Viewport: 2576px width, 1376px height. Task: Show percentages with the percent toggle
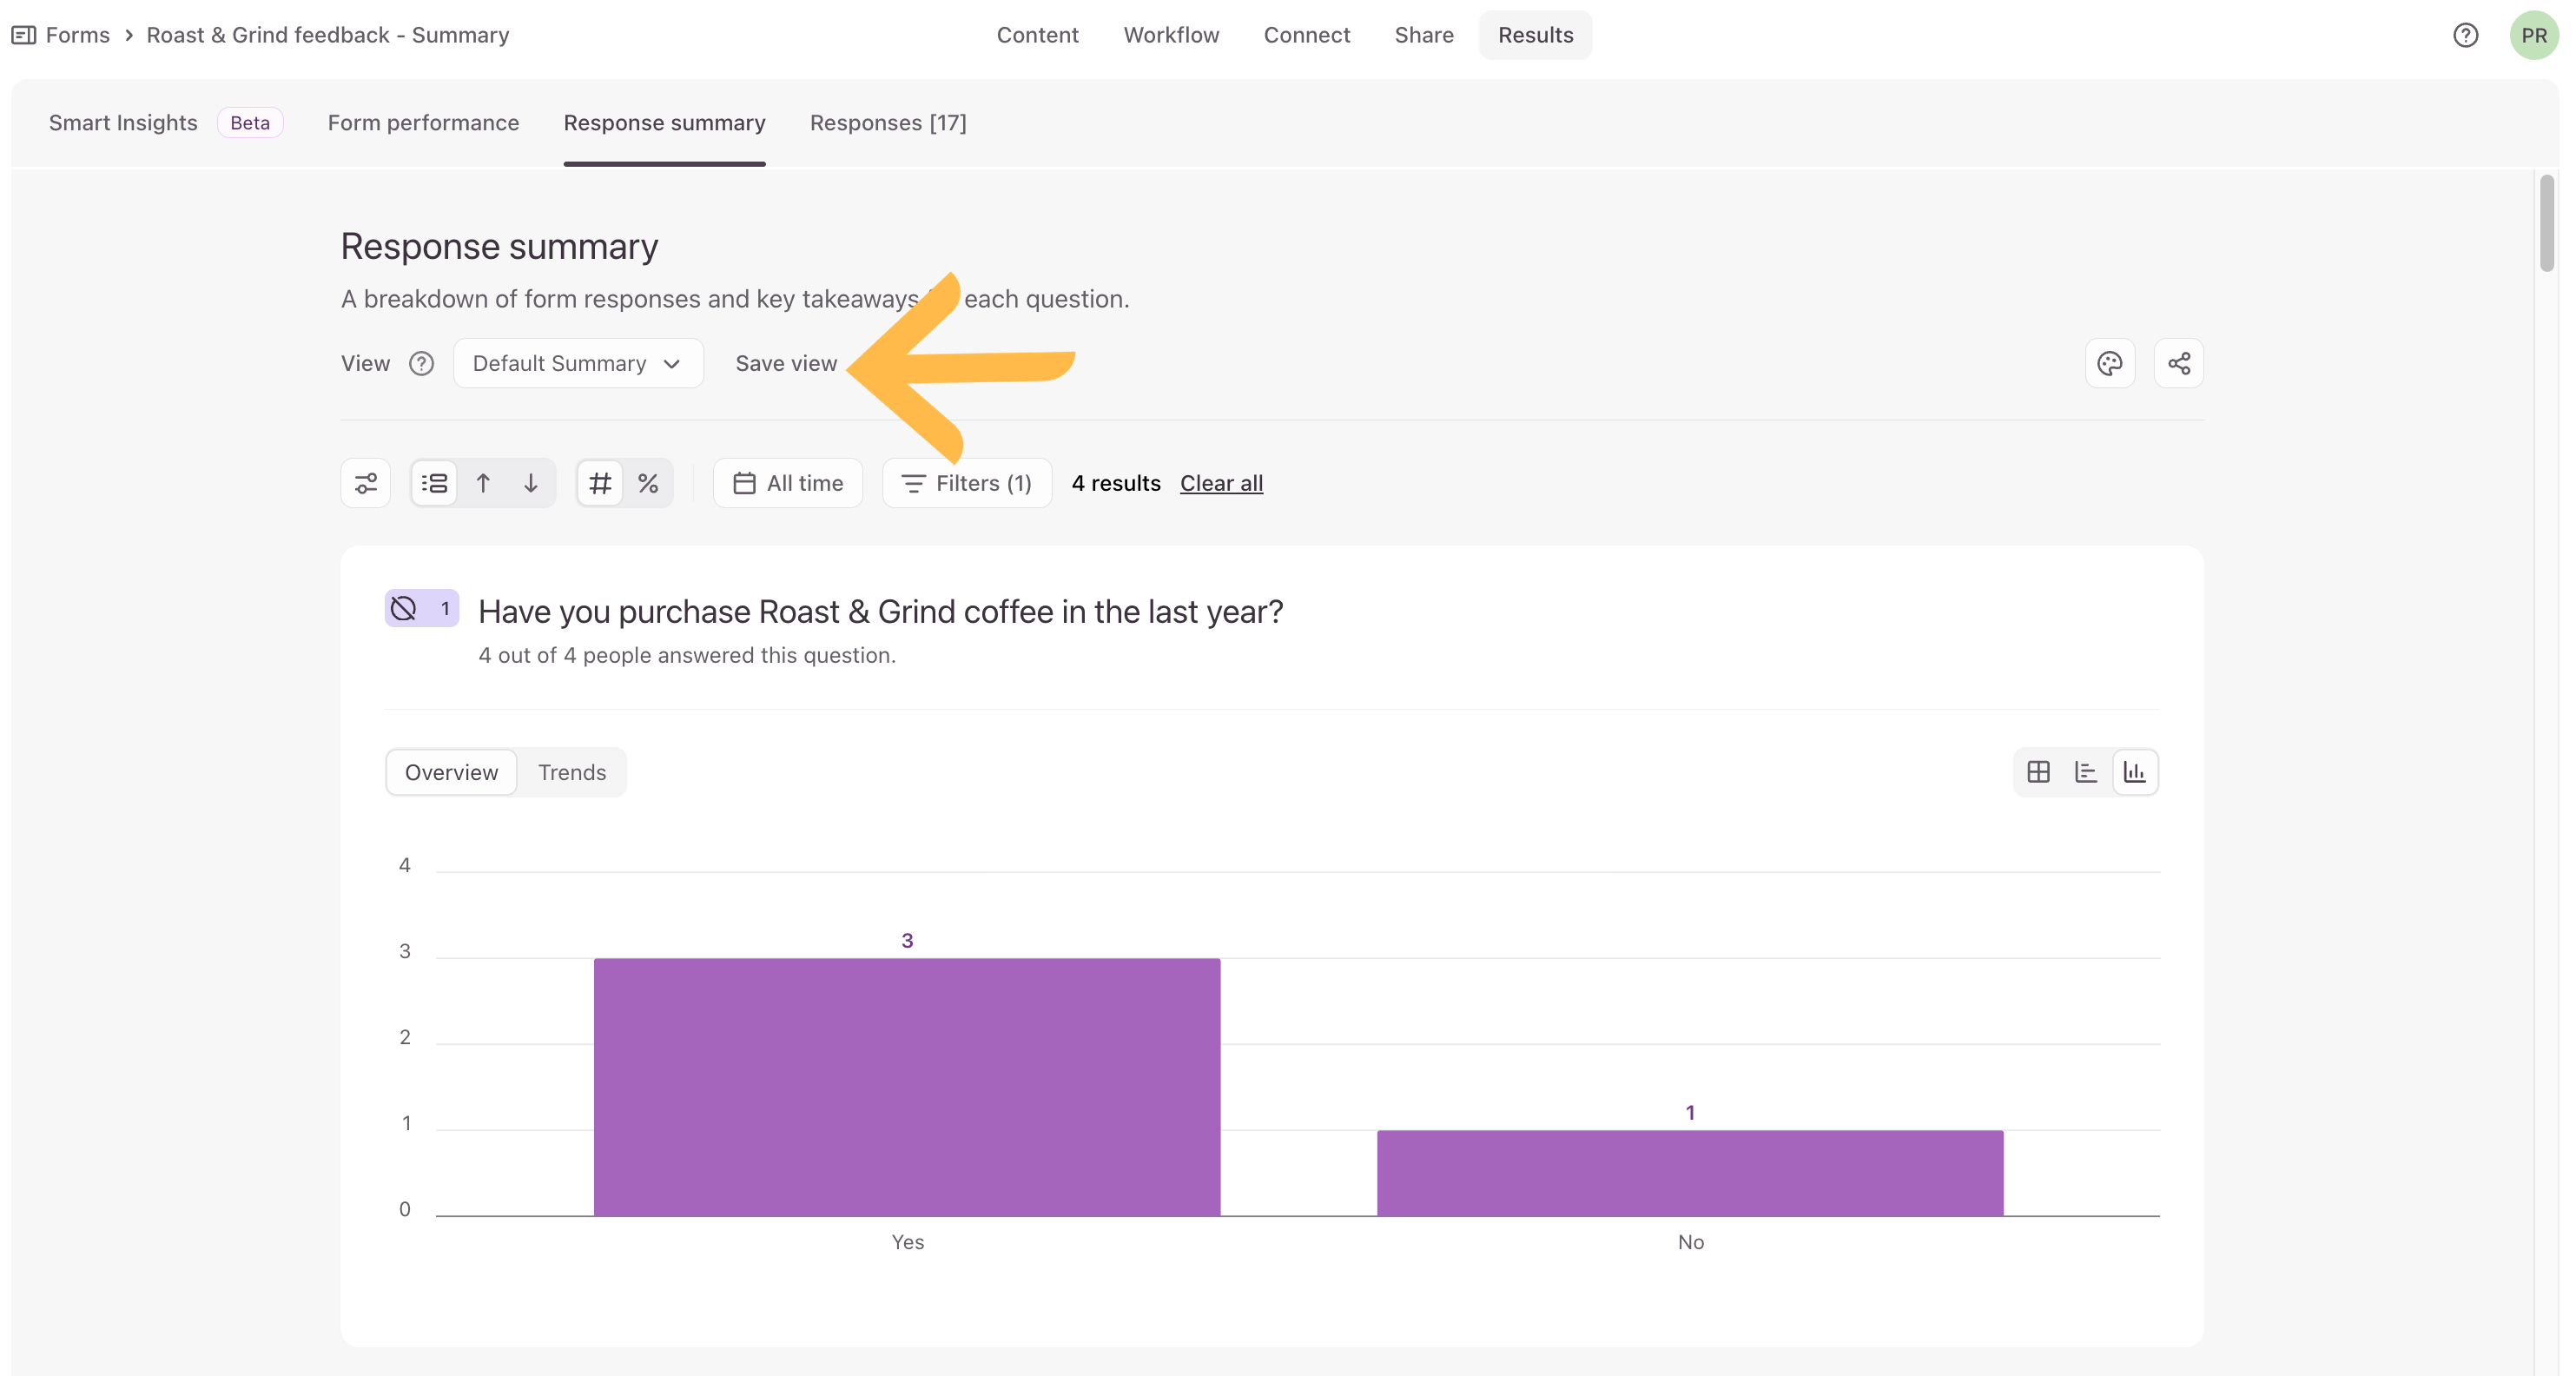(x=648, y=483)
